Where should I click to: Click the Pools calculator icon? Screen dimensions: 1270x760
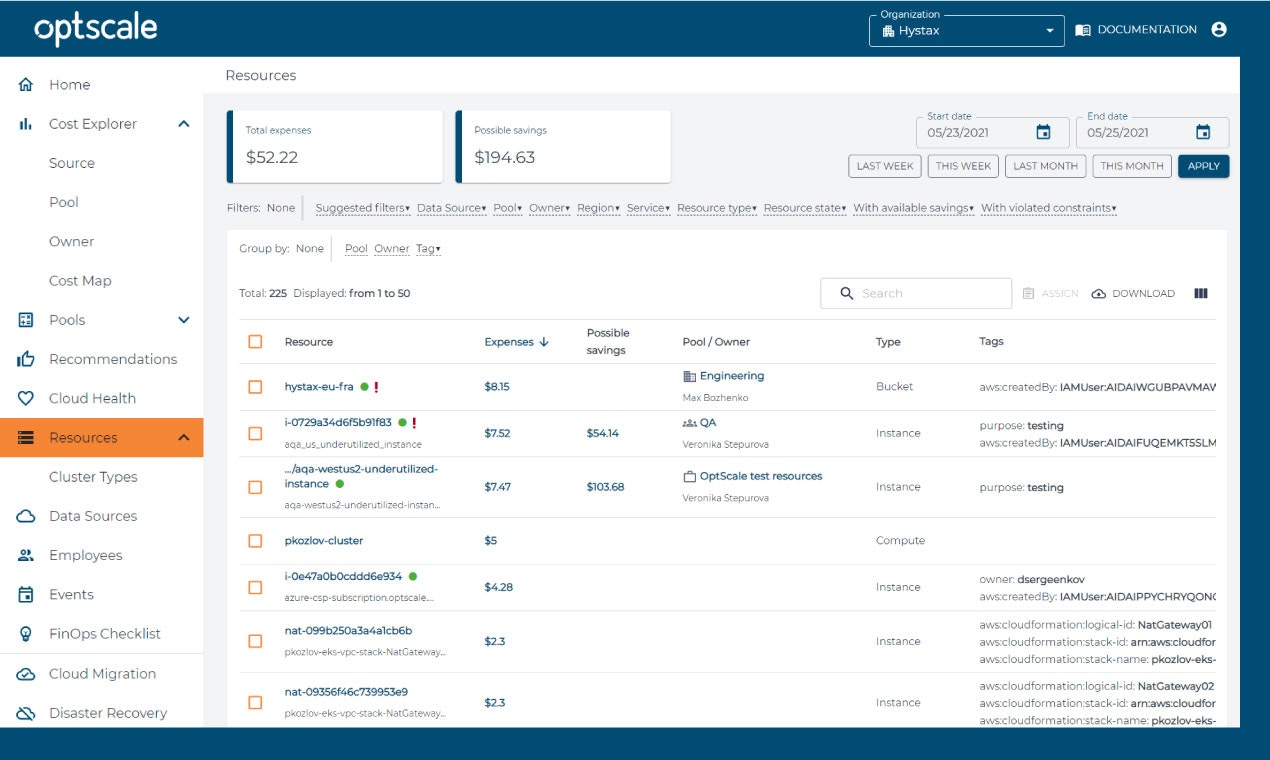coord(26,320)
